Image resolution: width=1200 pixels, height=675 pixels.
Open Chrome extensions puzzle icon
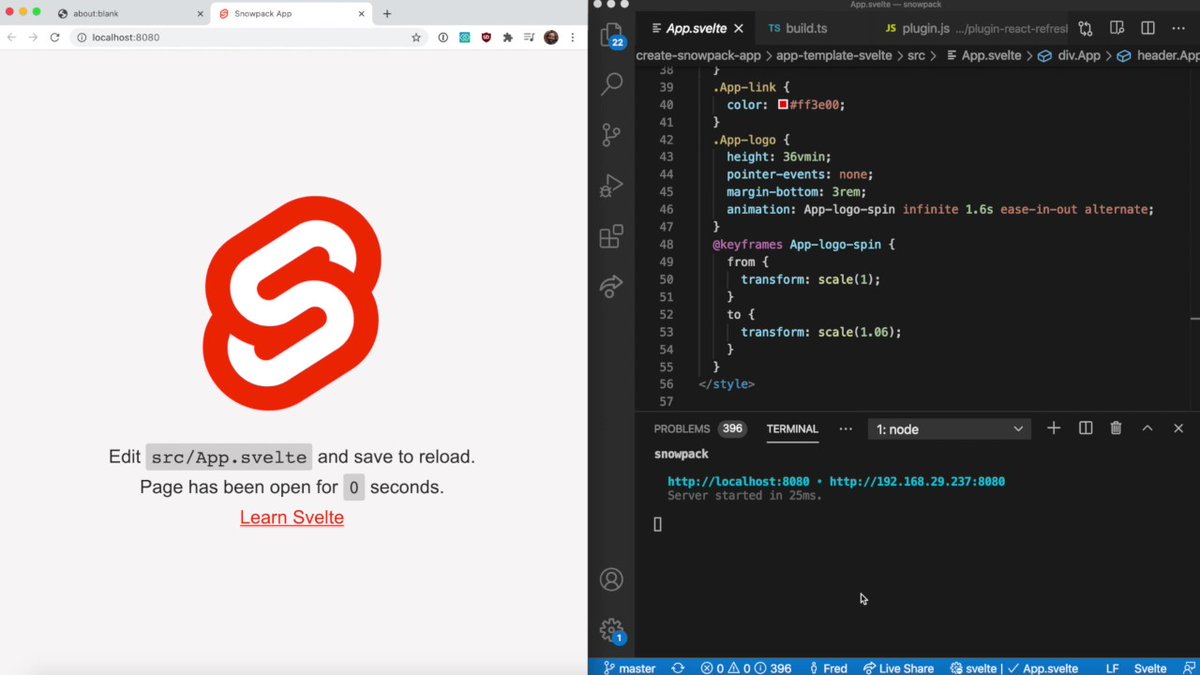click(508, 37)
